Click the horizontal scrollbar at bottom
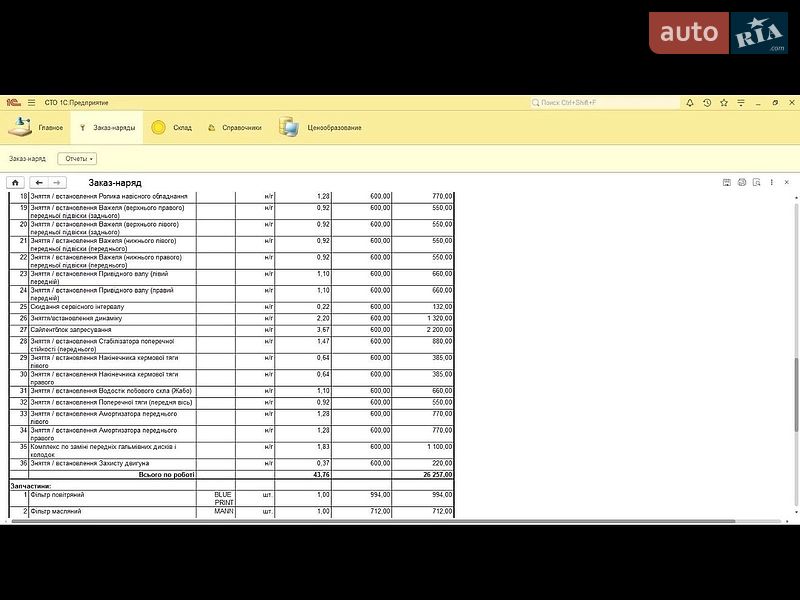The width and height of the screenshot is (800, 600). pos(372,521)
